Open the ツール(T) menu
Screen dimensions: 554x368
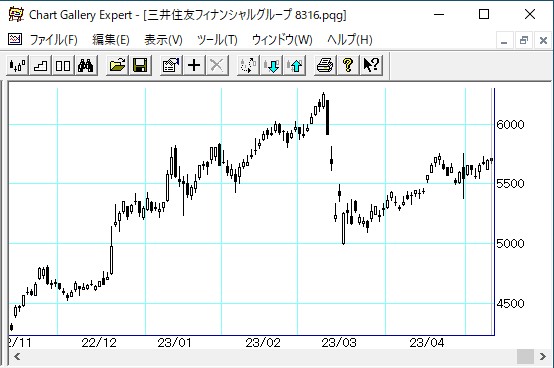[x=217, y=40]
